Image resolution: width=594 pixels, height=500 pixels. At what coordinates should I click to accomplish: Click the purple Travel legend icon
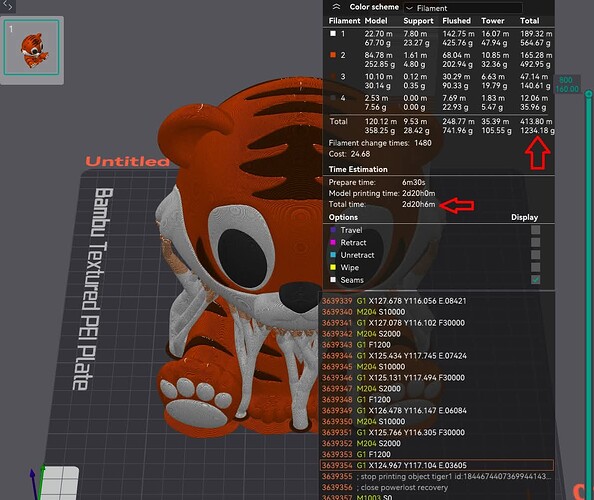click(x=333, y=230)
